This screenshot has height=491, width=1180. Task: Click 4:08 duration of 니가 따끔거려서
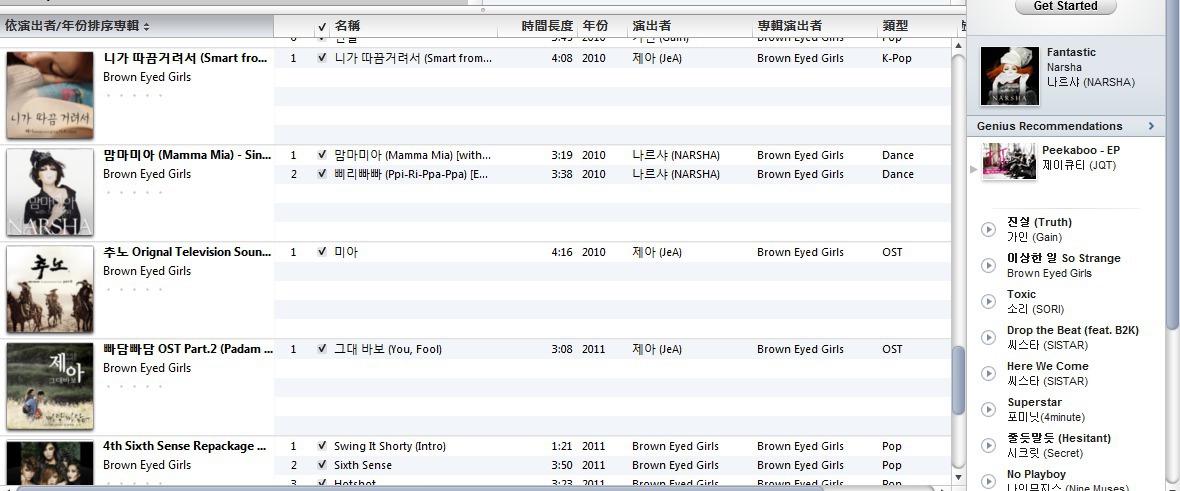[561, 57]
